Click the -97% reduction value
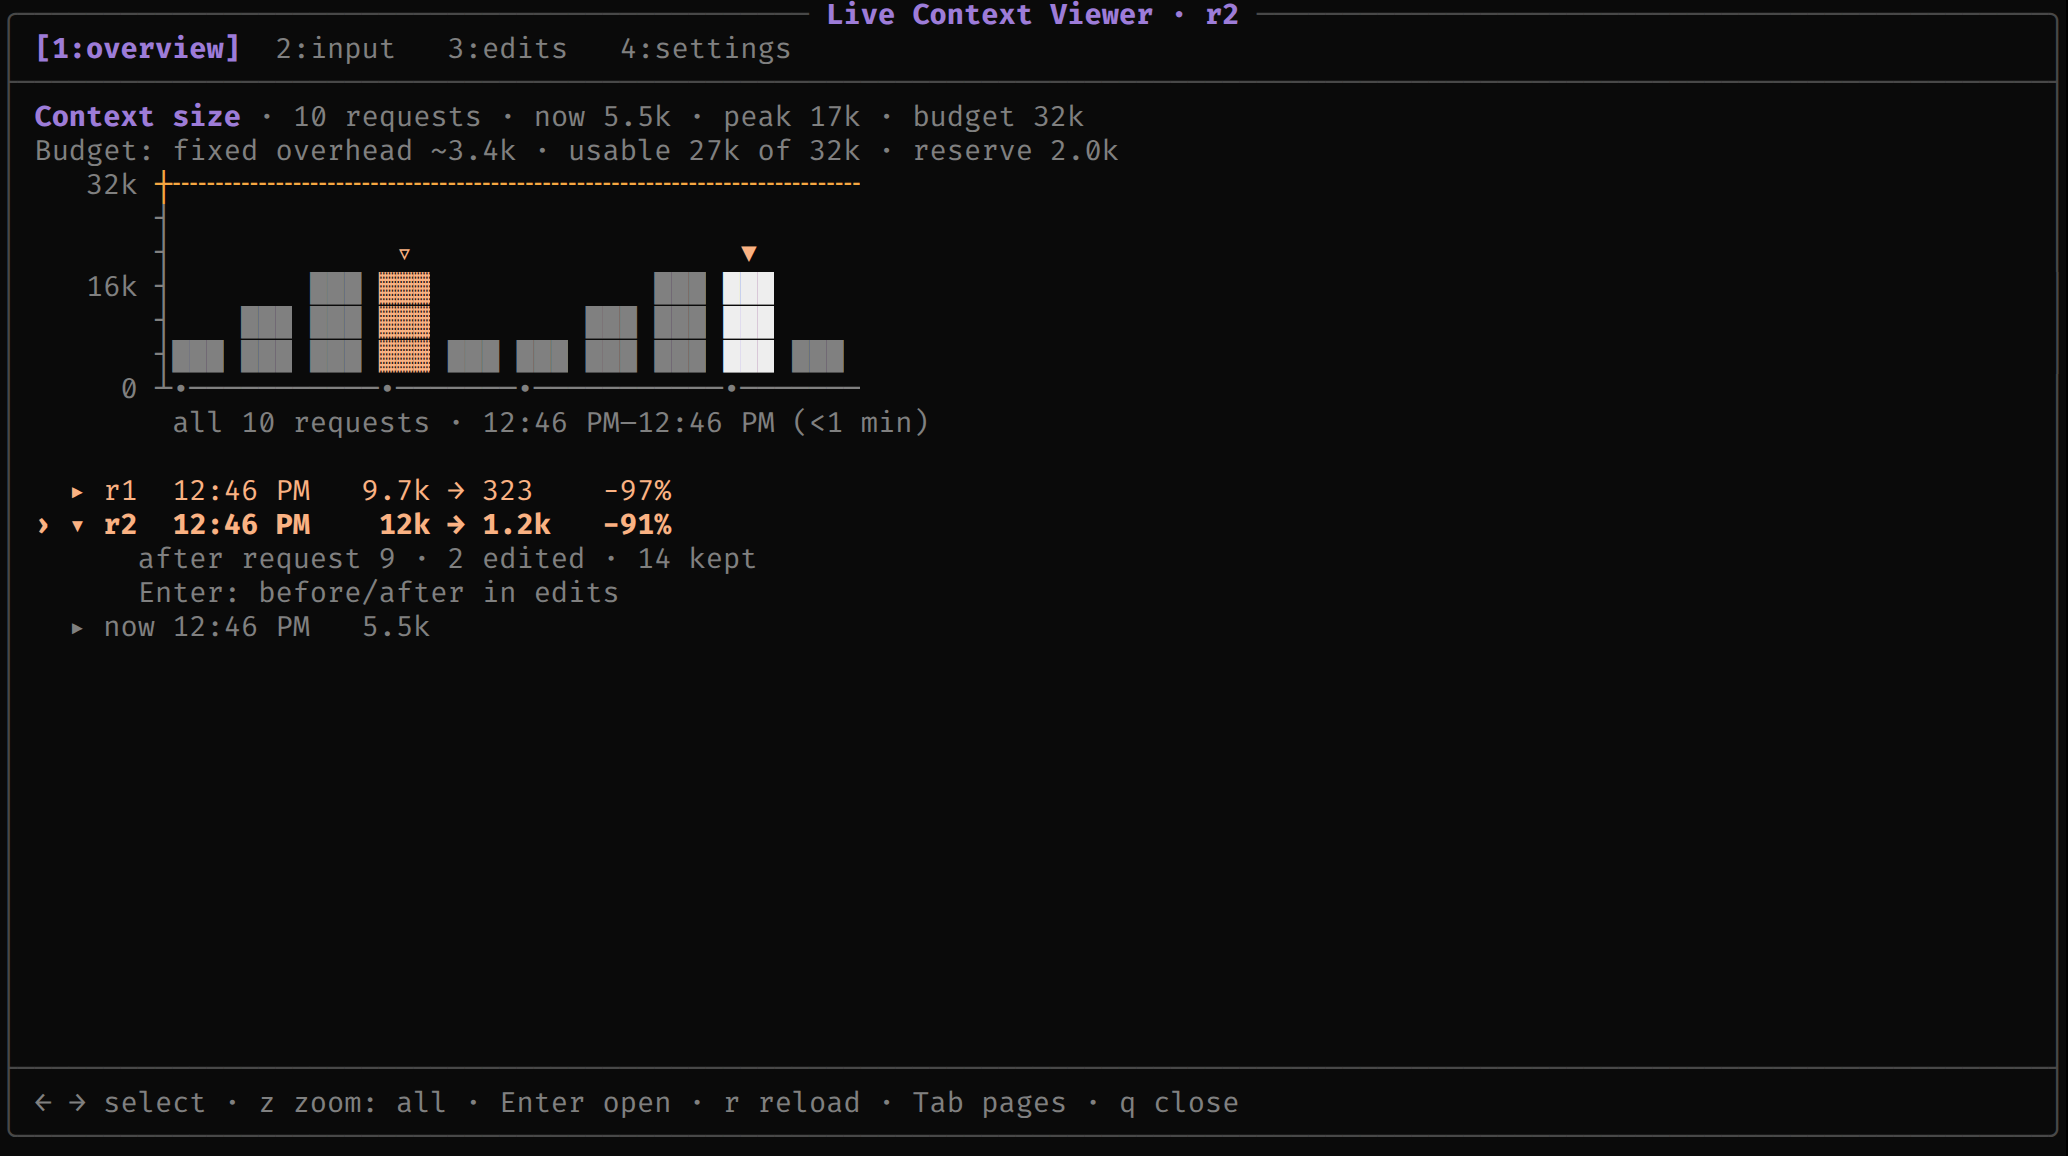 (x=637, y=491)
